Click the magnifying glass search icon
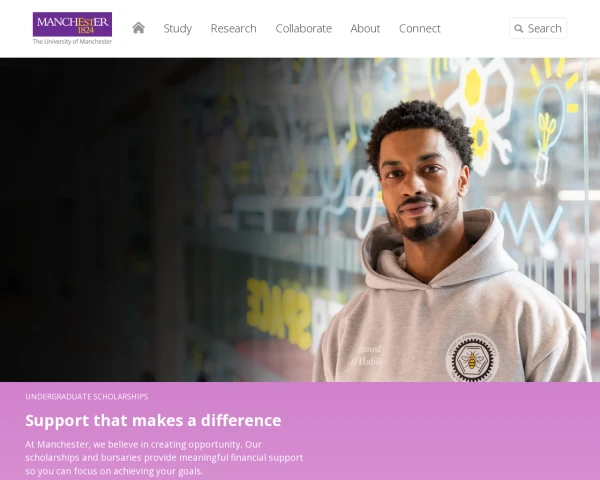The image size is (600, 480). 518,28
